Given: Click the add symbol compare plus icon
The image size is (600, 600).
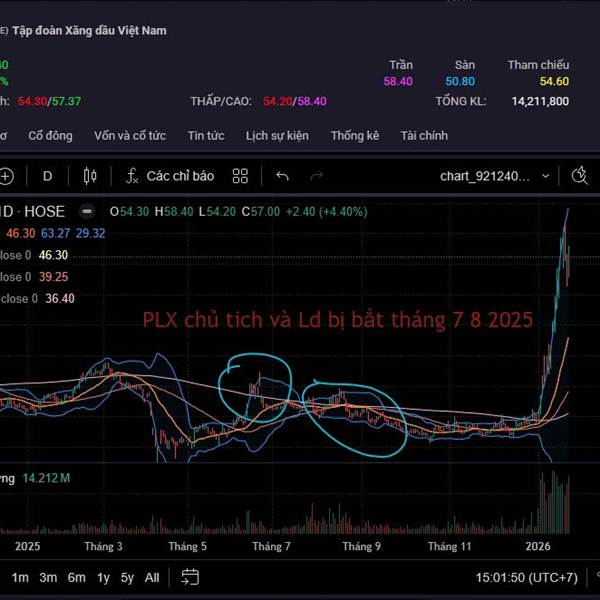Looking at the screenshot, I should [x=6, y=176].
